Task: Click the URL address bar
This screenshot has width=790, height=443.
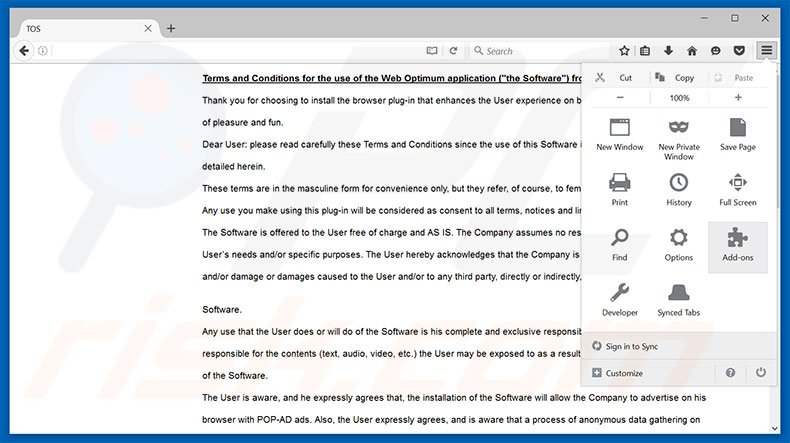Action: 237,51
